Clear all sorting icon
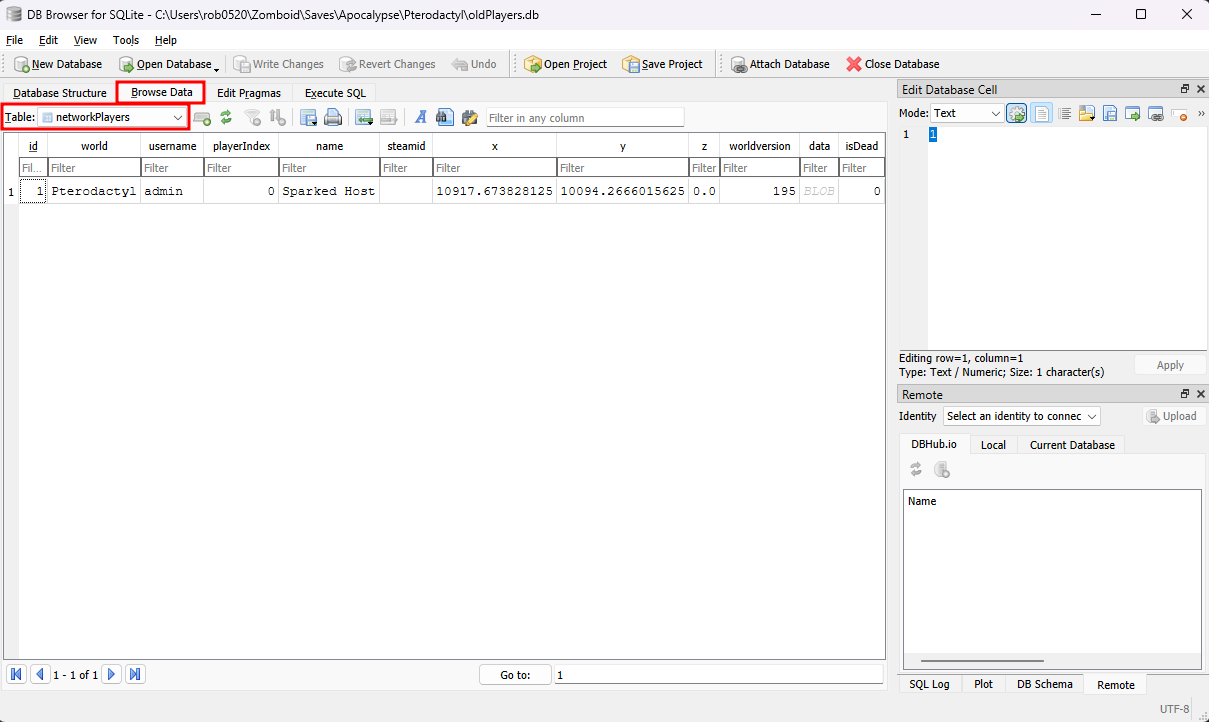 (278, 117)
